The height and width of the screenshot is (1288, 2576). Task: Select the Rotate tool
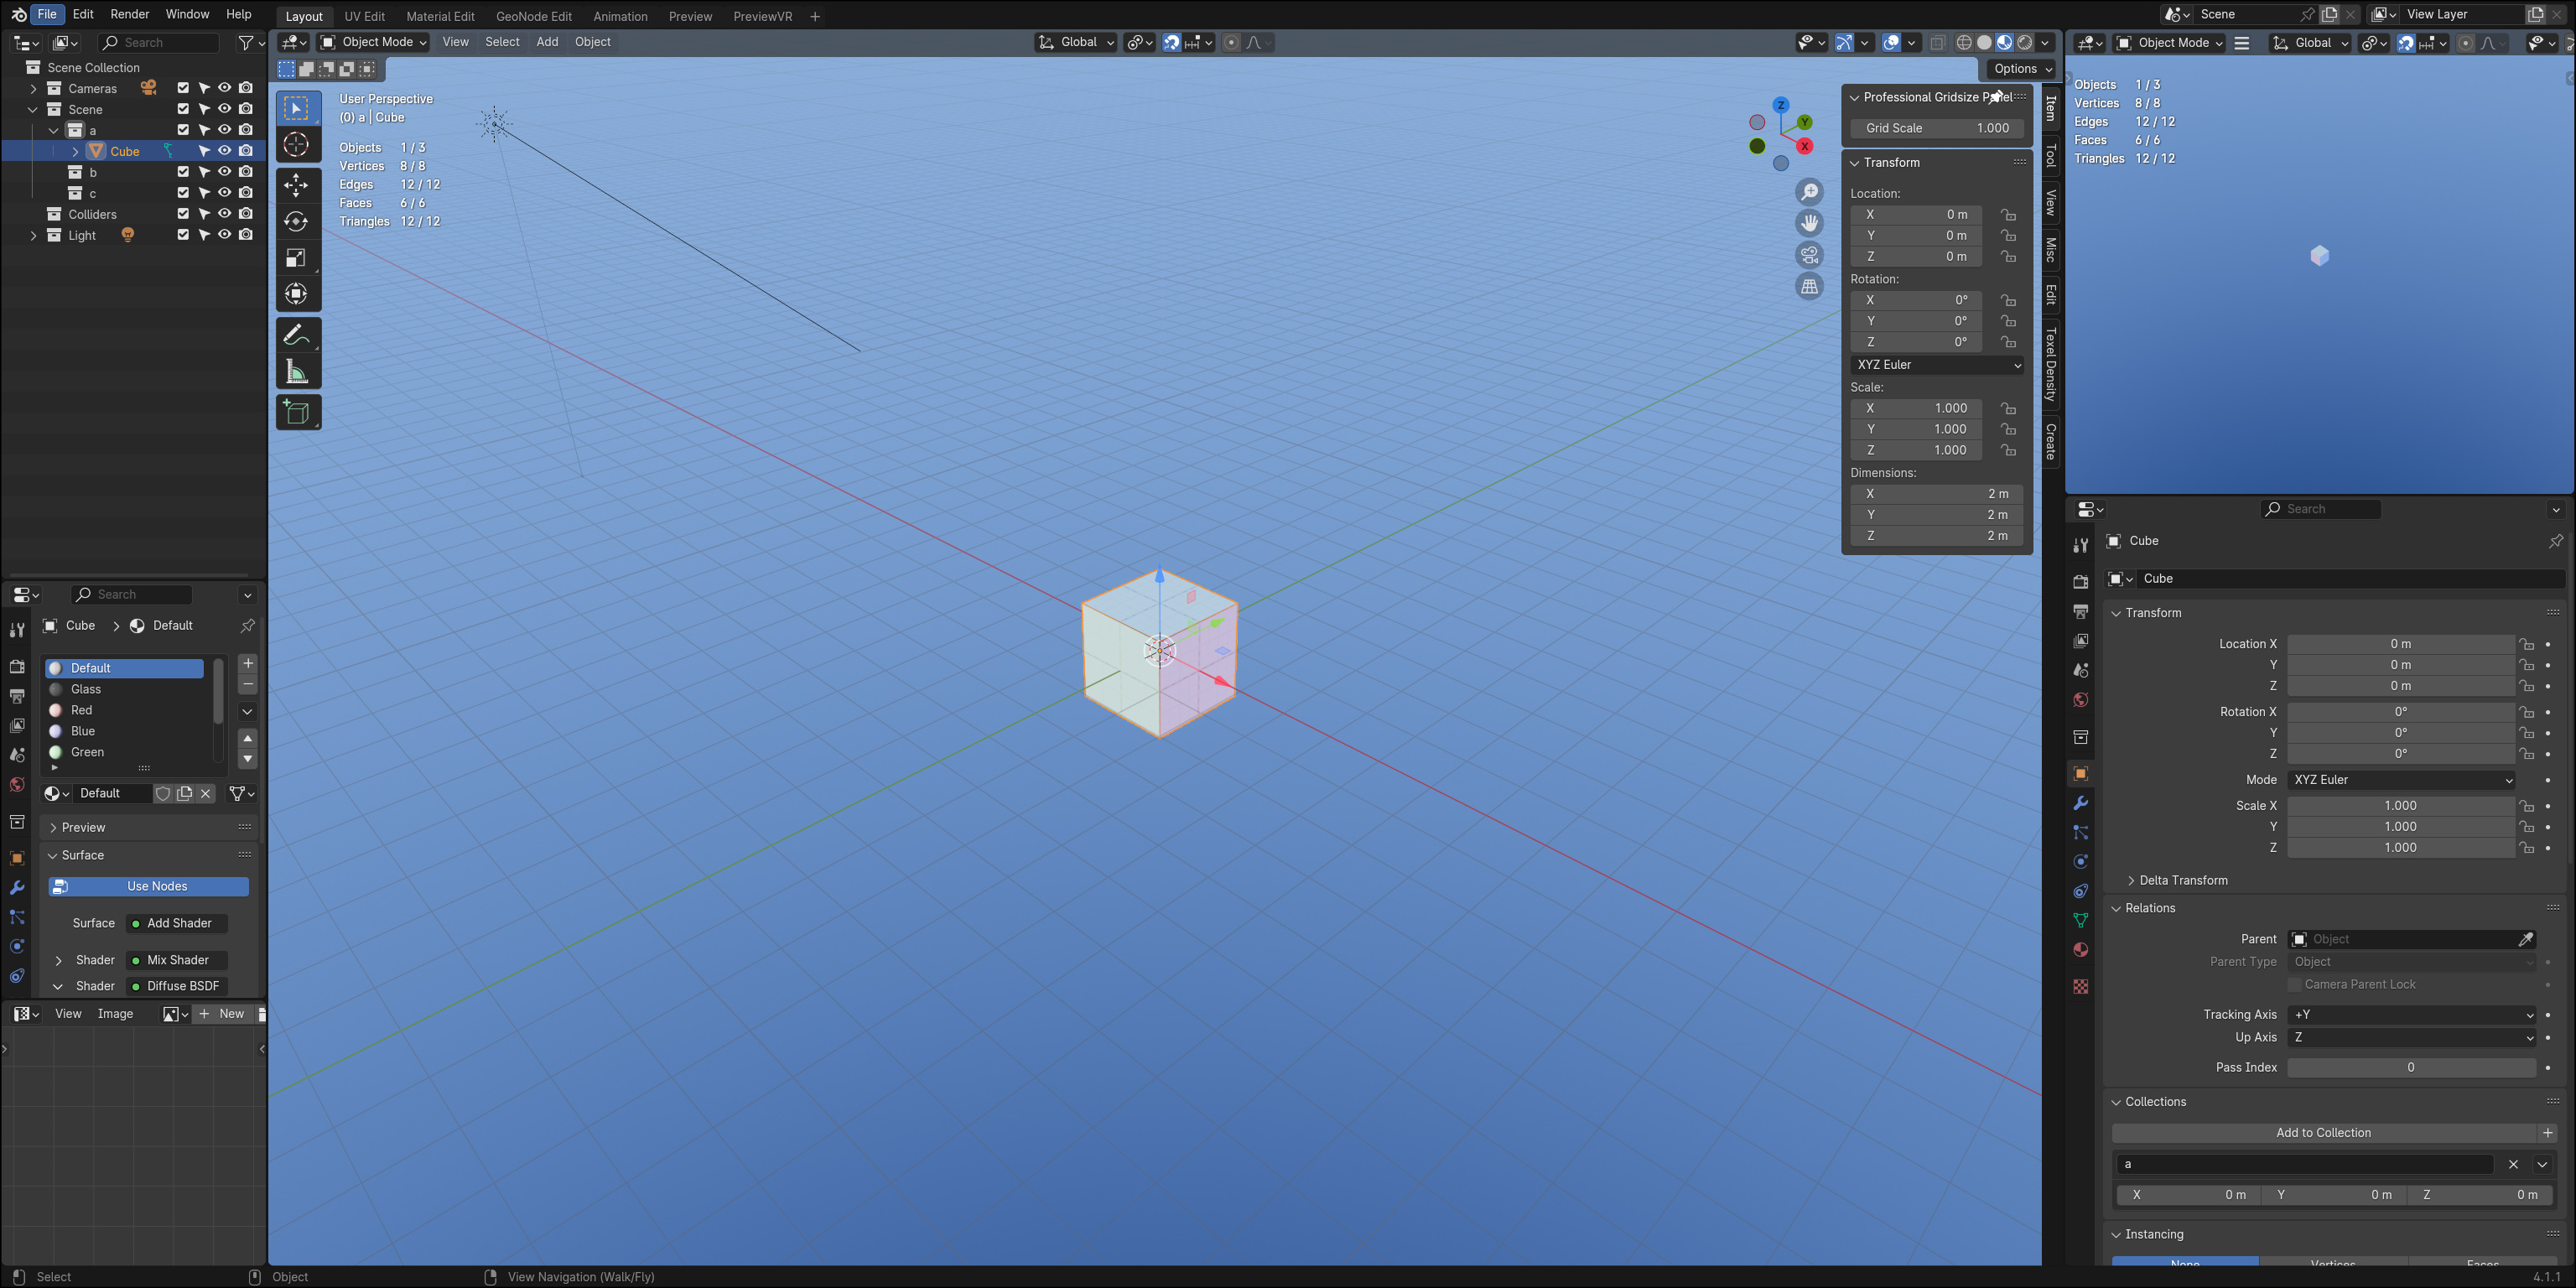pyautogui.click(x=296, y=221)
